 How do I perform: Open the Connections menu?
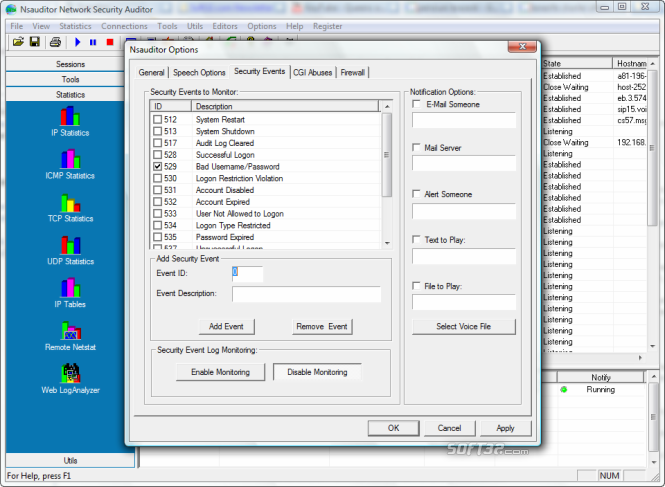coord(124,26)
